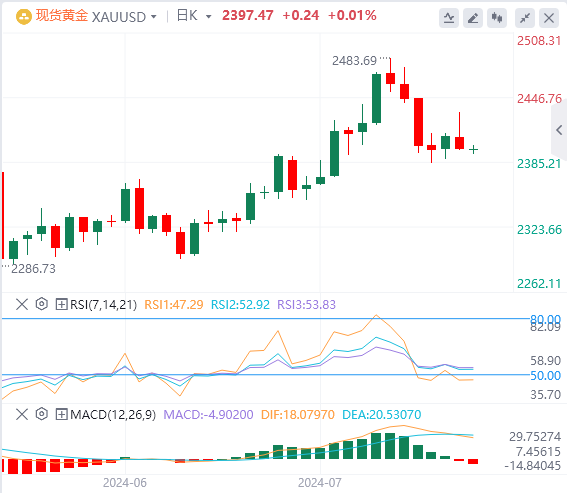The height and width of the screenshot is (493, 567).
Task: Switch chart type with candlestick icon
Action: (497, 18)
